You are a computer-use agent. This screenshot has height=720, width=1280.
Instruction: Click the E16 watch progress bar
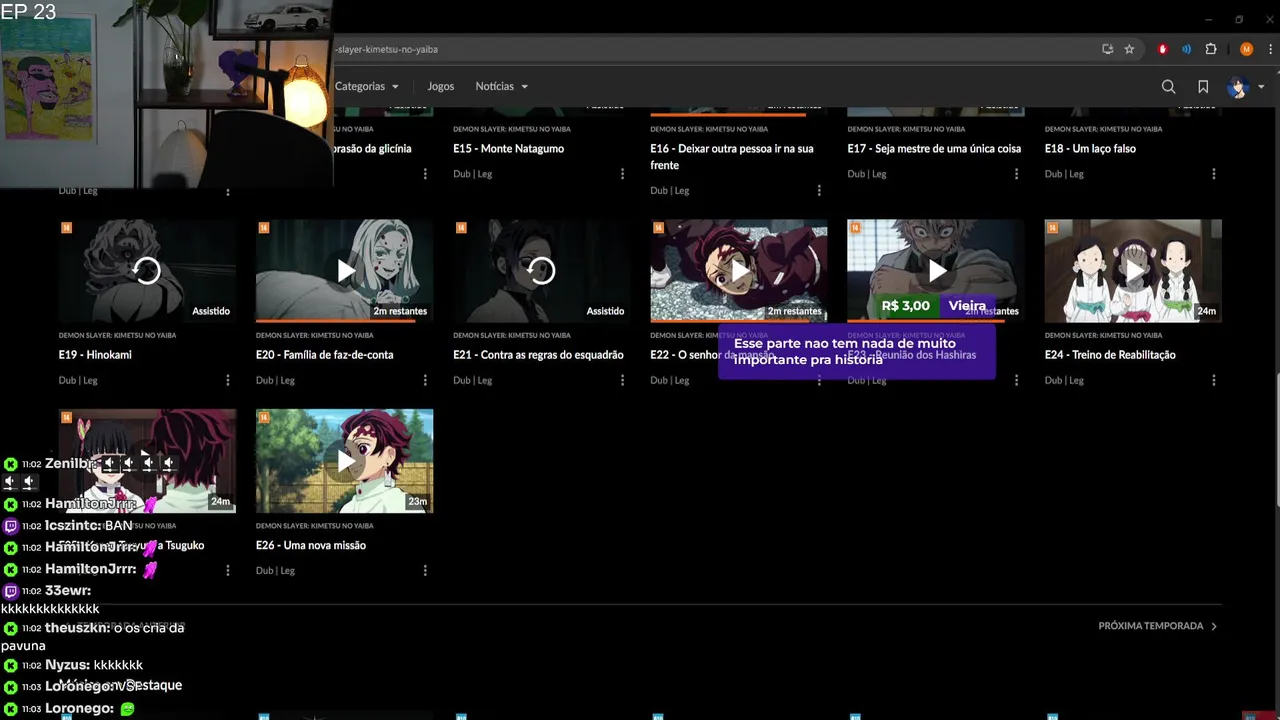pyautogui.click(x=728, y=115)
